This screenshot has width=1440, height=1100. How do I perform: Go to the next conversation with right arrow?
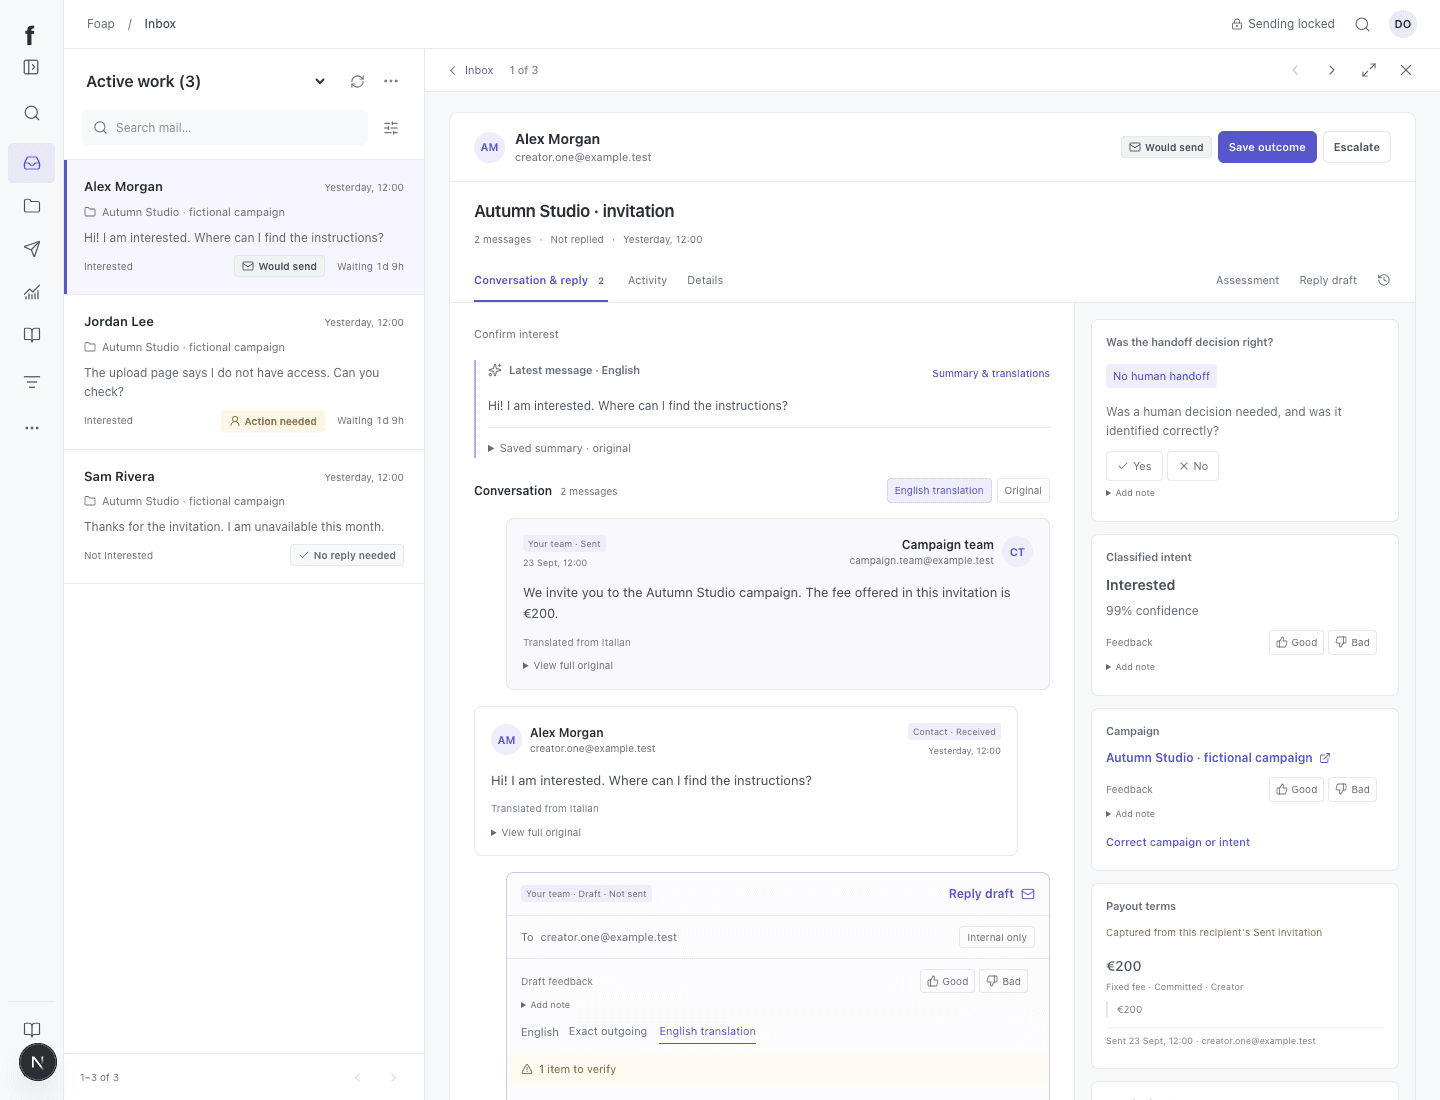pyautogui.click(x=1332, y=70)
